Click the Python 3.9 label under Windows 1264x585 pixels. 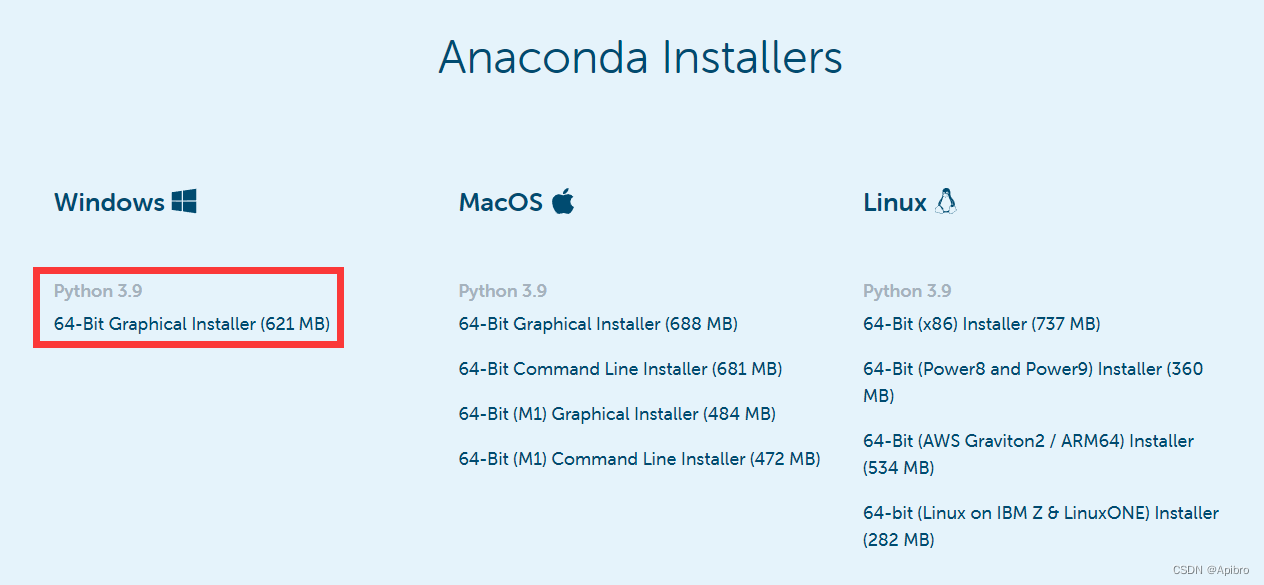97,290
